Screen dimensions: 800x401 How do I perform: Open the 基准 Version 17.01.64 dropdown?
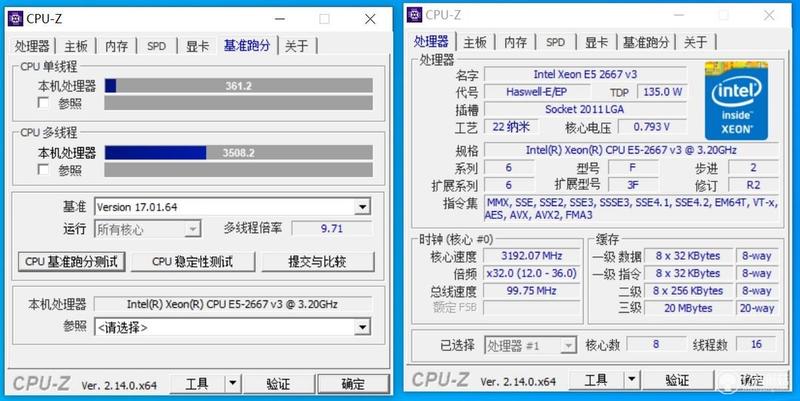click(362, 207)
